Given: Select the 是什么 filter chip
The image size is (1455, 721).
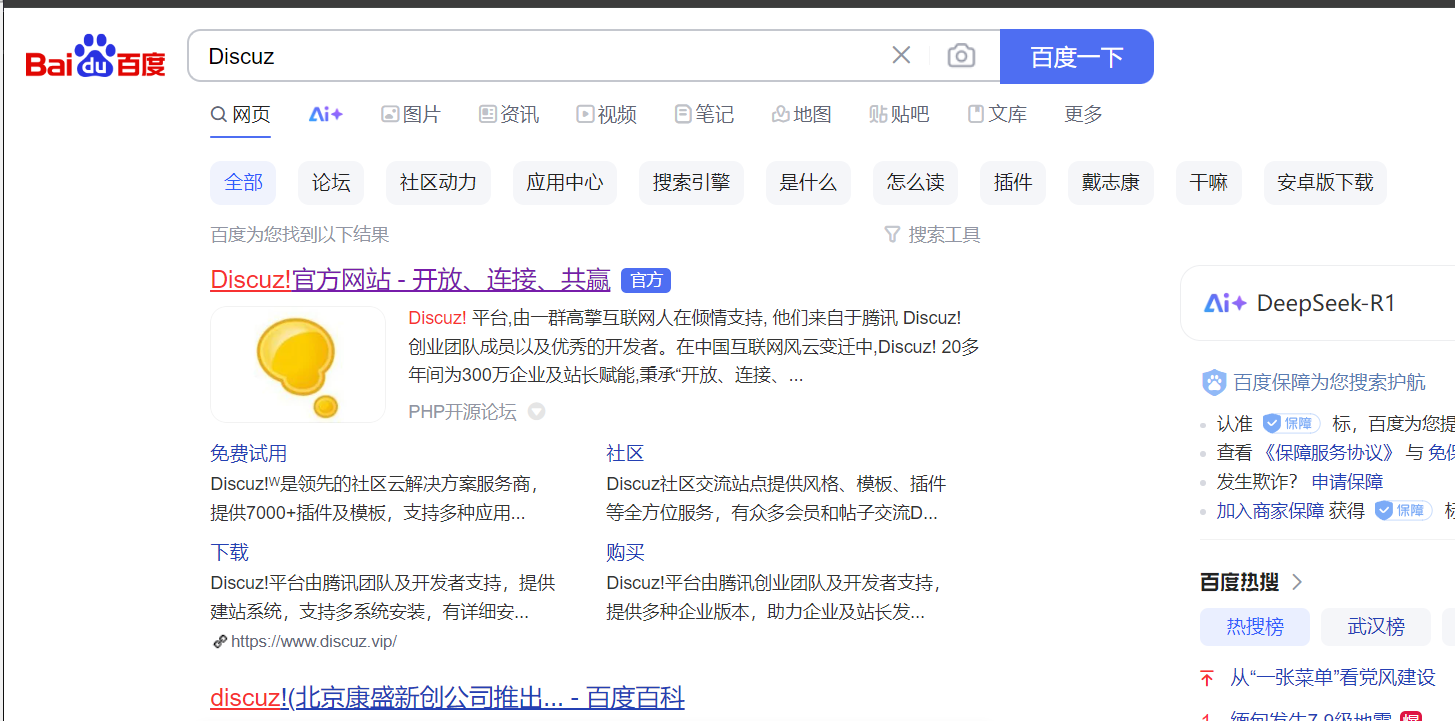Looking at the screenshot, I should (808, 183).
